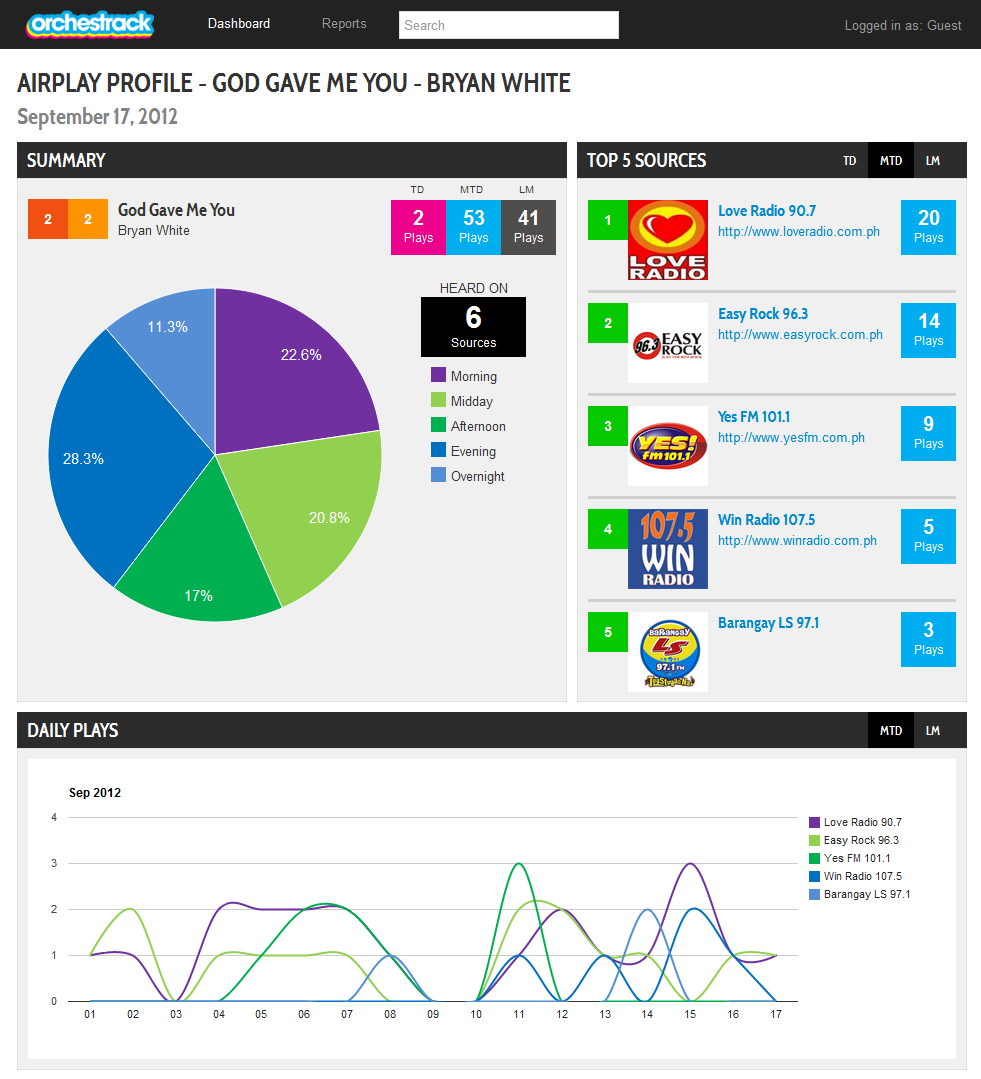Image resolution: width=981 pixels, height=1079 pixels.
Task: Toggle the Morning legend color swatch
Action: [438, 375]
